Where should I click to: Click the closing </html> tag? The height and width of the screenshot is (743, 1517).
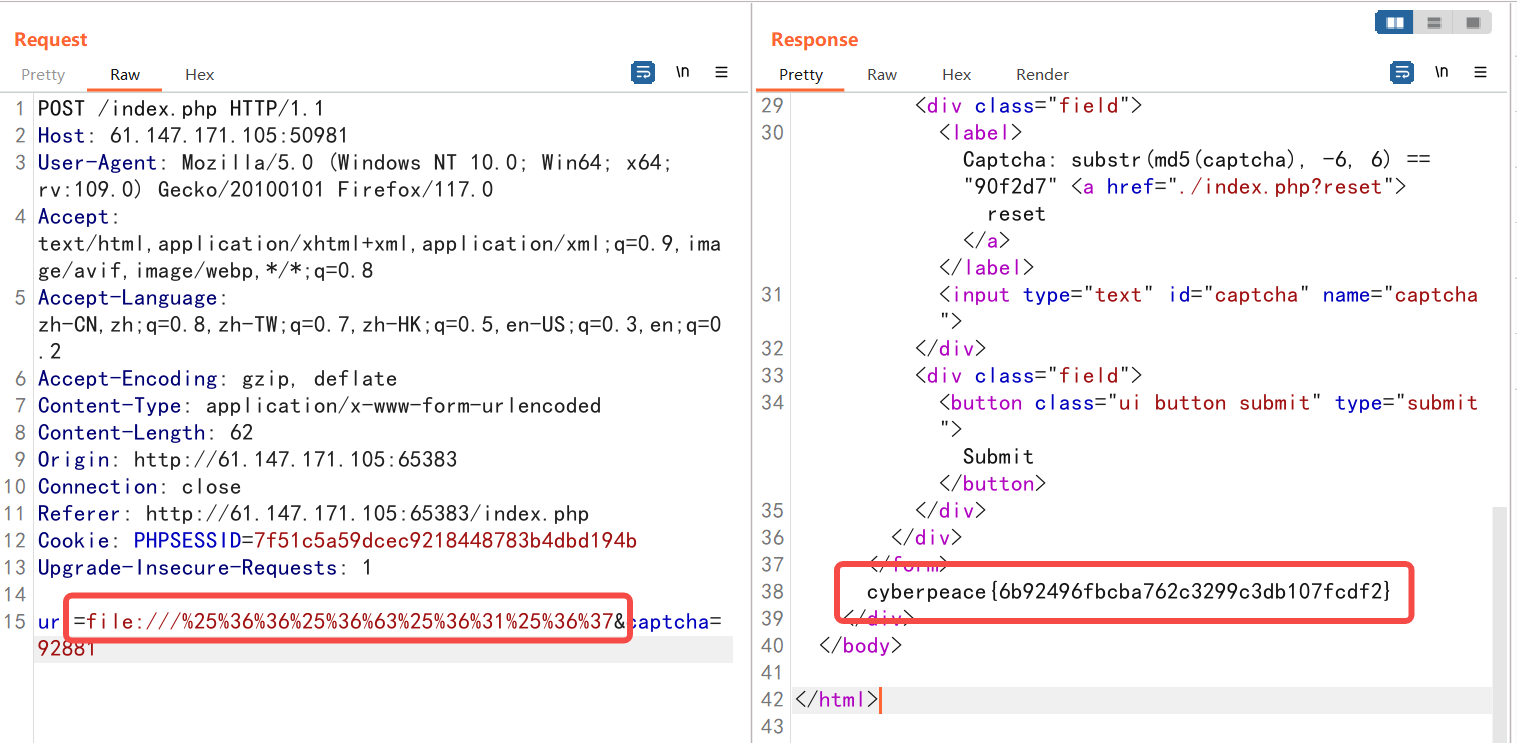point(836,700)
